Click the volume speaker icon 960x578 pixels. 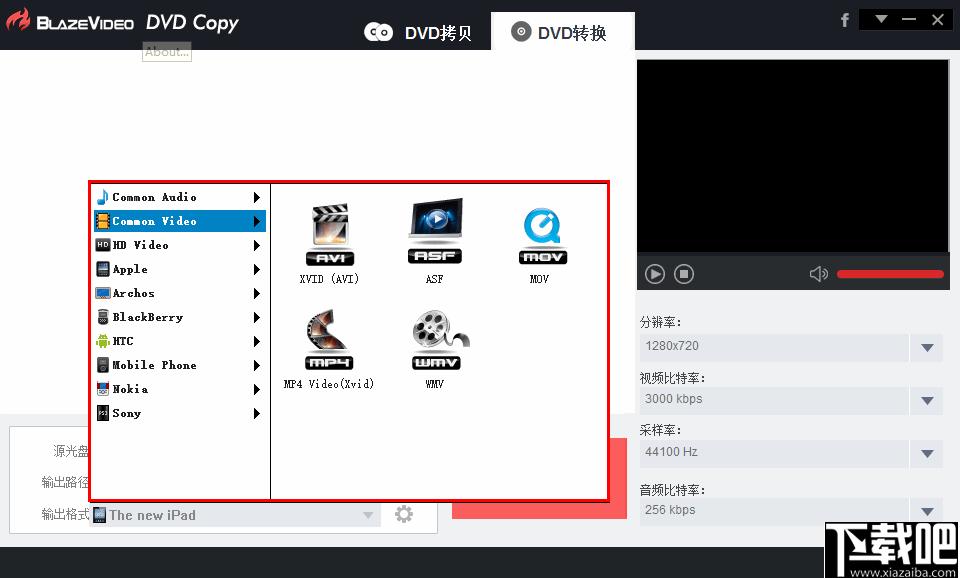click(x=819, y=274)
